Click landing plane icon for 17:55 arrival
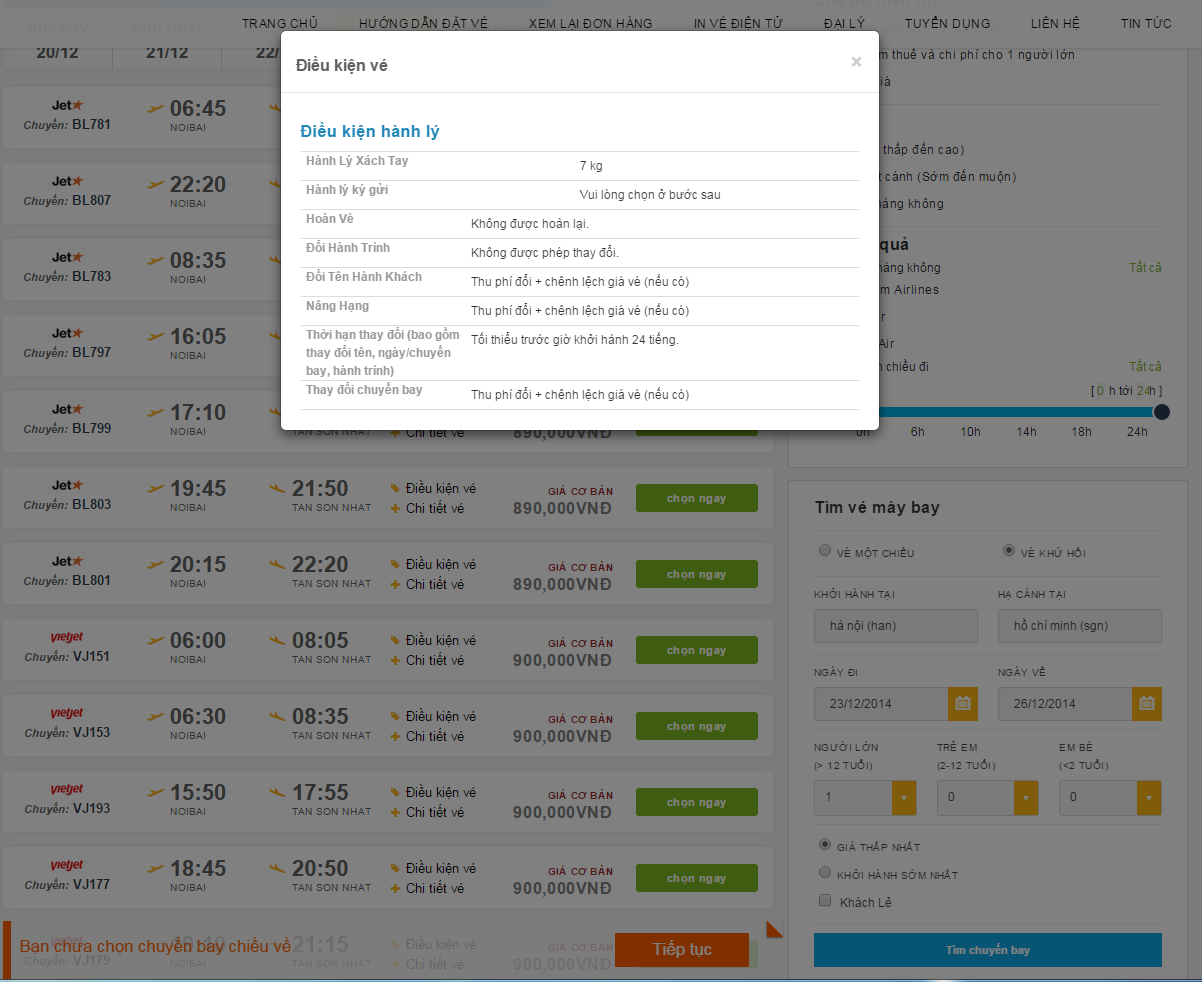The image size is (1202, 982). [x=279, y=791]
